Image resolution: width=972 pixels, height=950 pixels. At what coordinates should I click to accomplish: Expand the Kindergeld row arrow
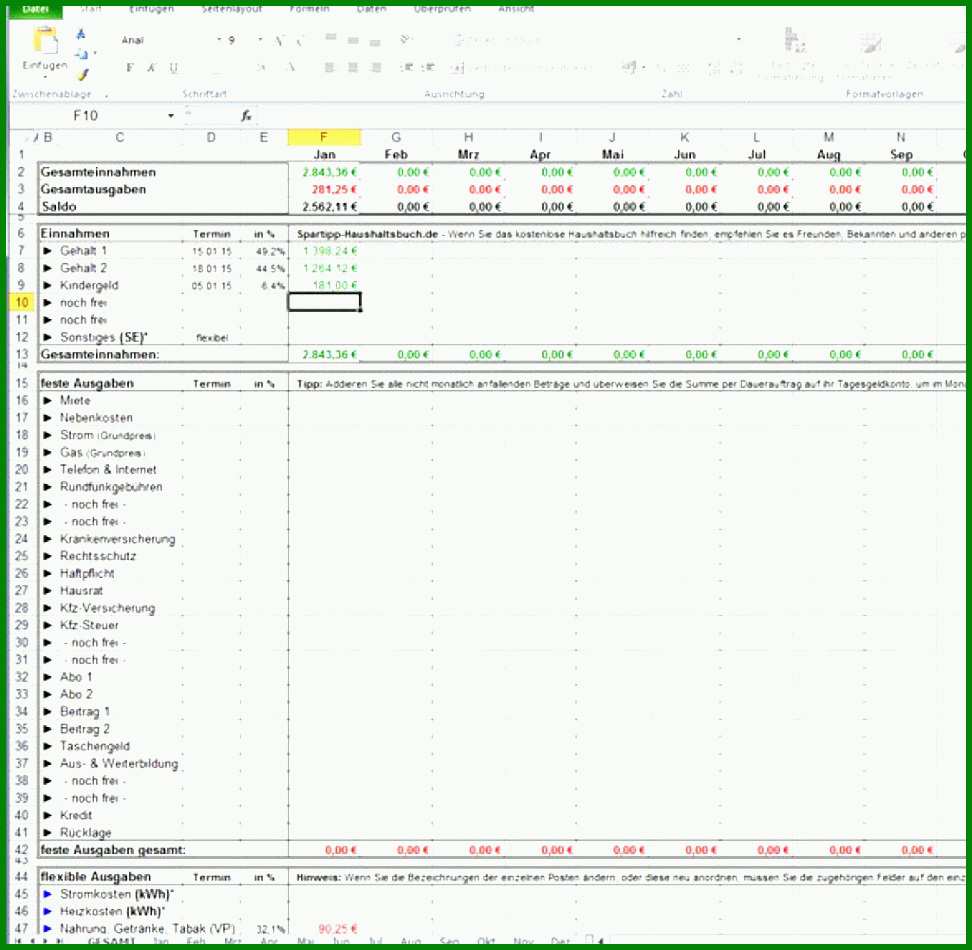click(x=48, y=286)
